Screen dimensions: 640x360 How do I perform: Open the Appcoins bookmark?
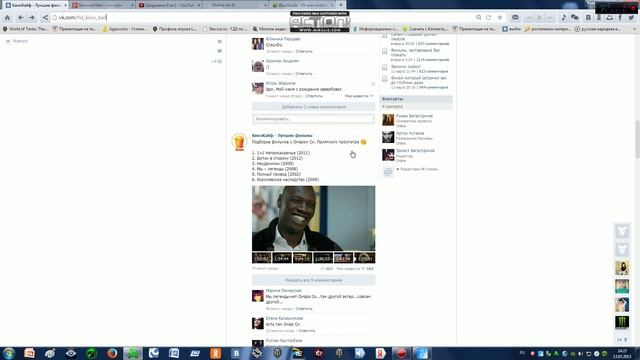click(124, 29)
